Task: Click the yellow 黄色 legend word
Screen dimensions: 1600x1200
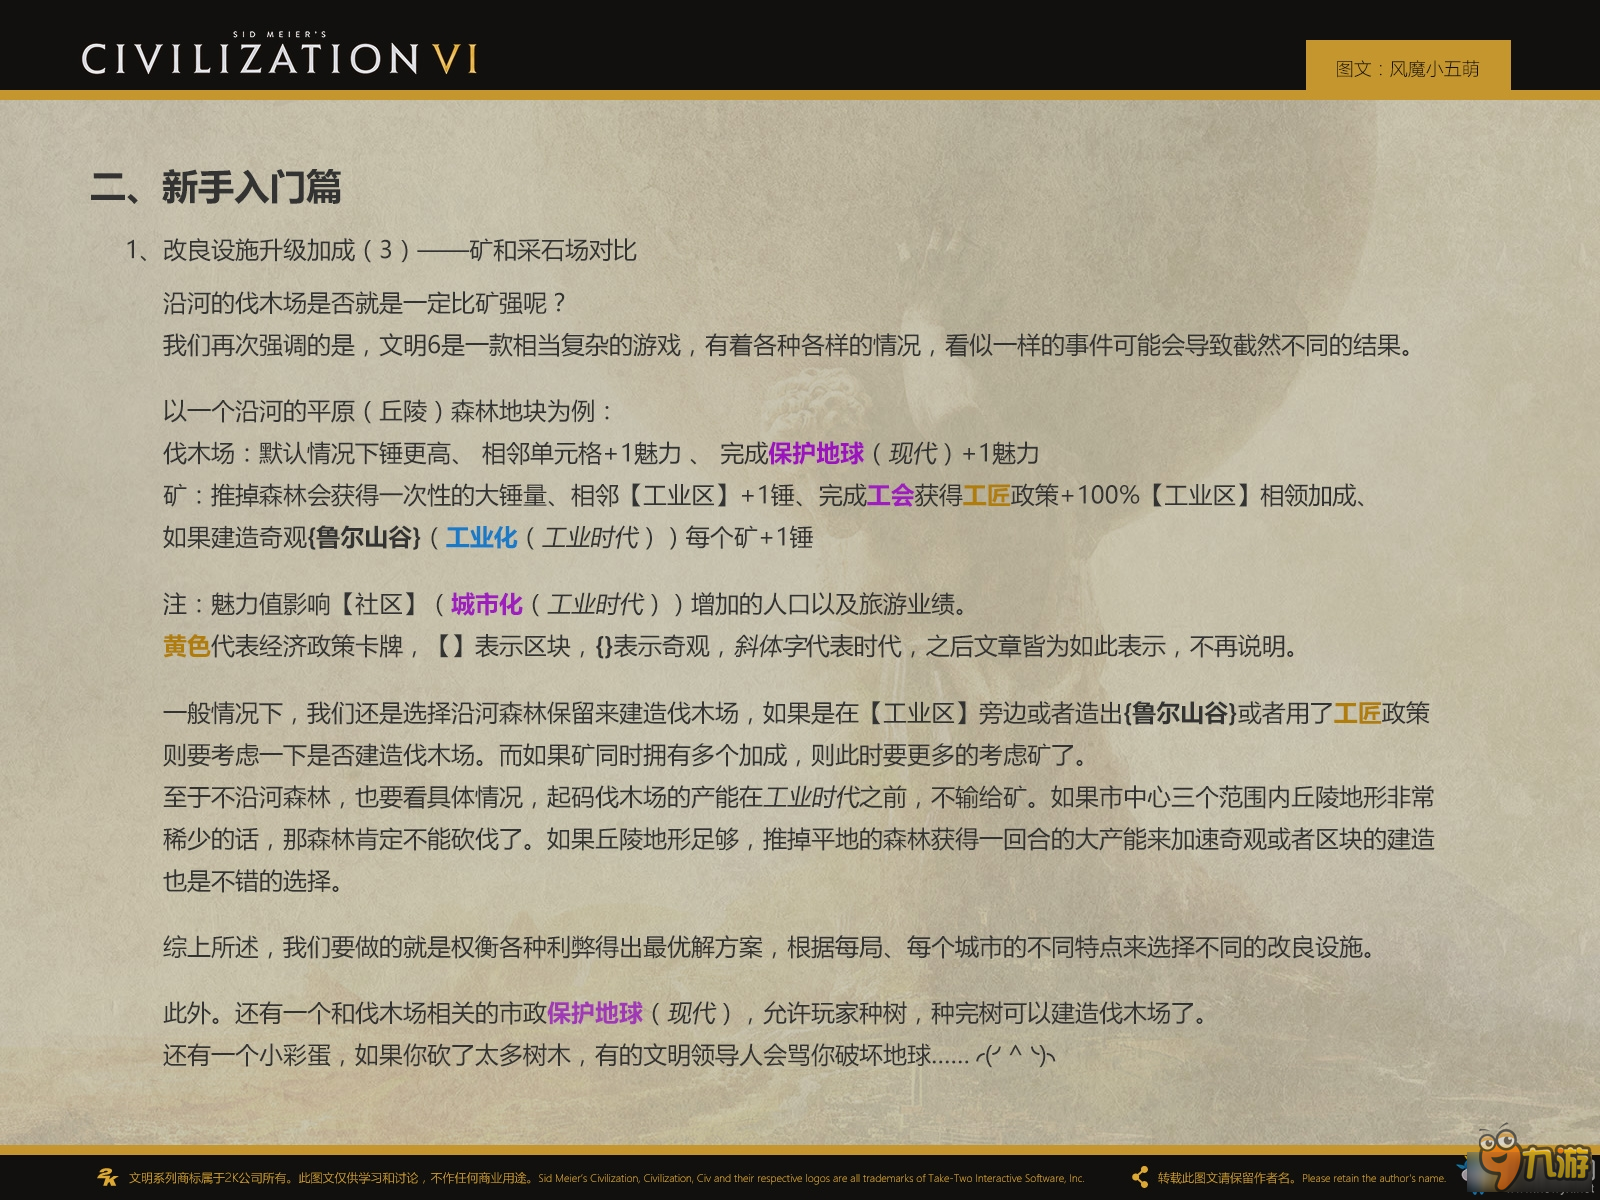Action: (x=186, y=646)
